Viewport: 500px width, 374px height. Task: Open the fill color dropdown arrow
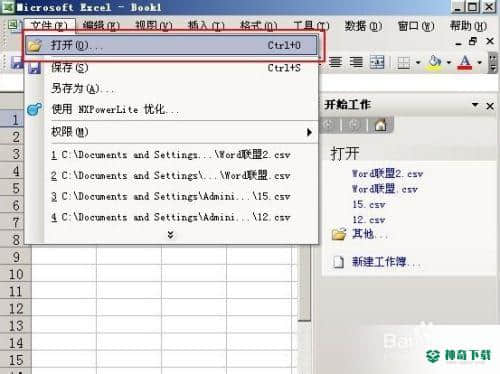pos(449,62)
